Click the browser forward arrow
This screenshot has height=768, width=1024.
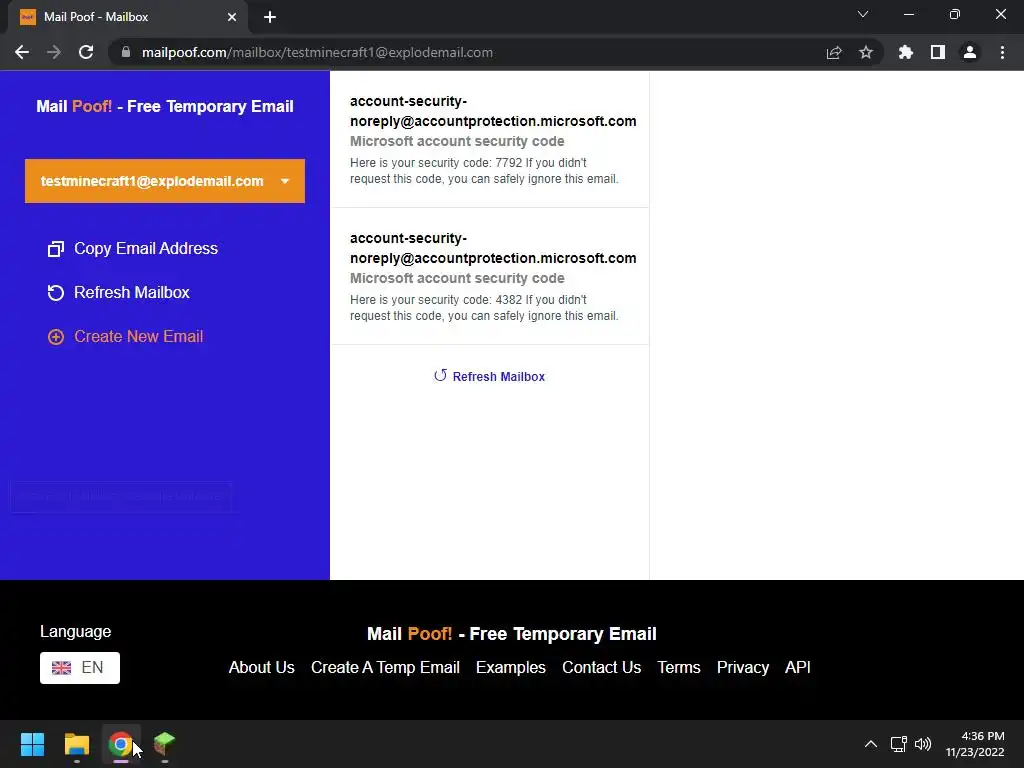point(54,52)
